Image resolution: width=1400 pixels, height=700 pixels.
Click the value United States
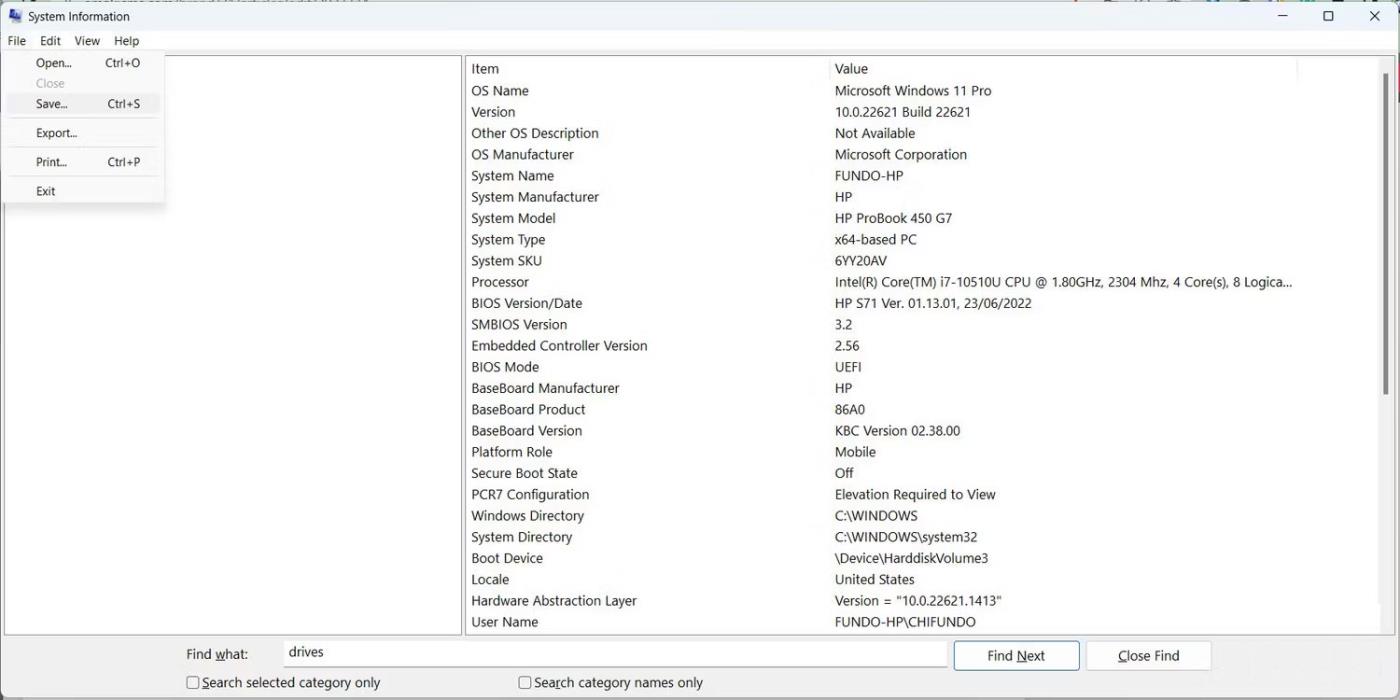pyautogui.click(x=874, y=580)
